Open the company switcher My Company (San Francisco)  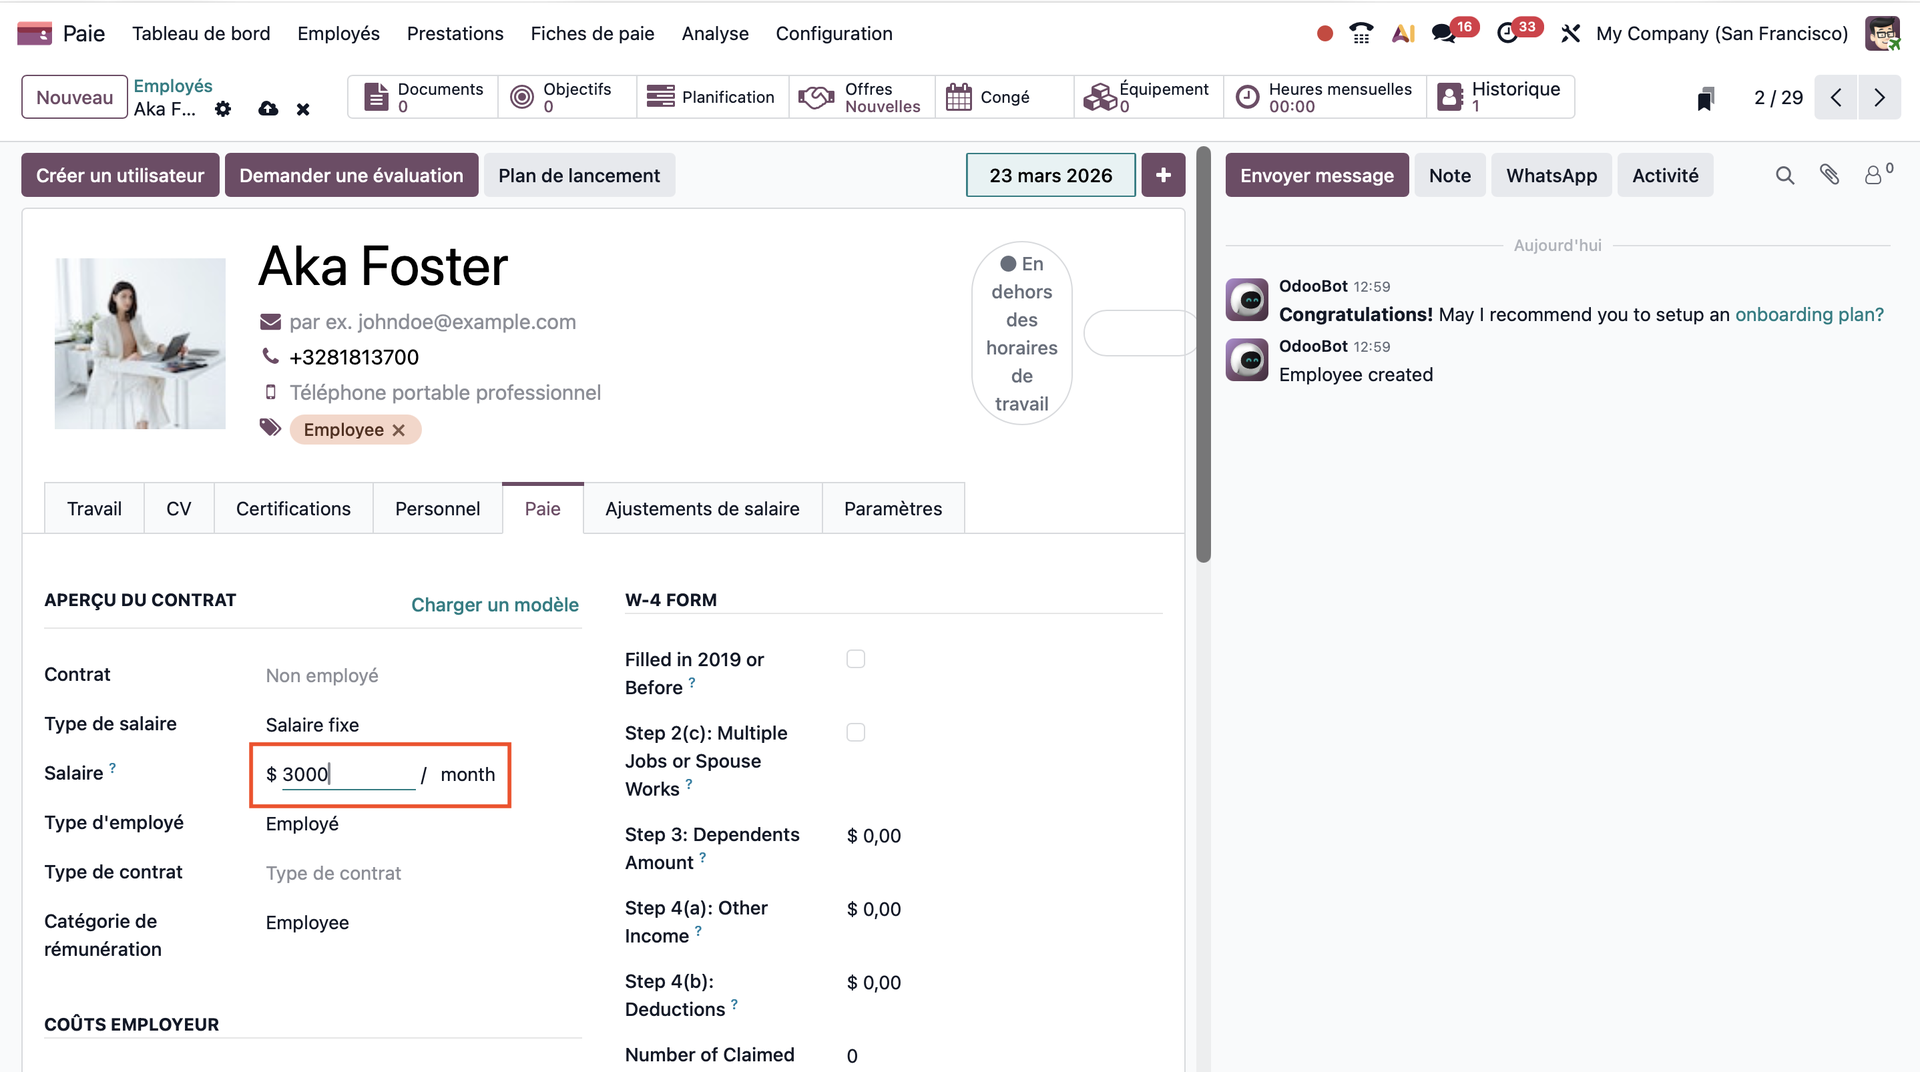tap(1721, 33)
